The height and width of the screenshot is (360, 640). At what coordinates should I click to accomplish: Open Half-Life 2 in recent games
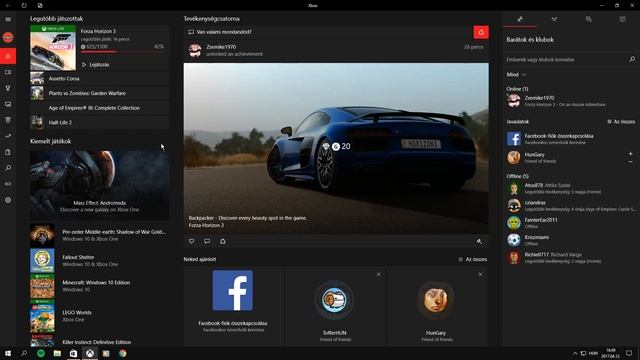tap(99, 122)
